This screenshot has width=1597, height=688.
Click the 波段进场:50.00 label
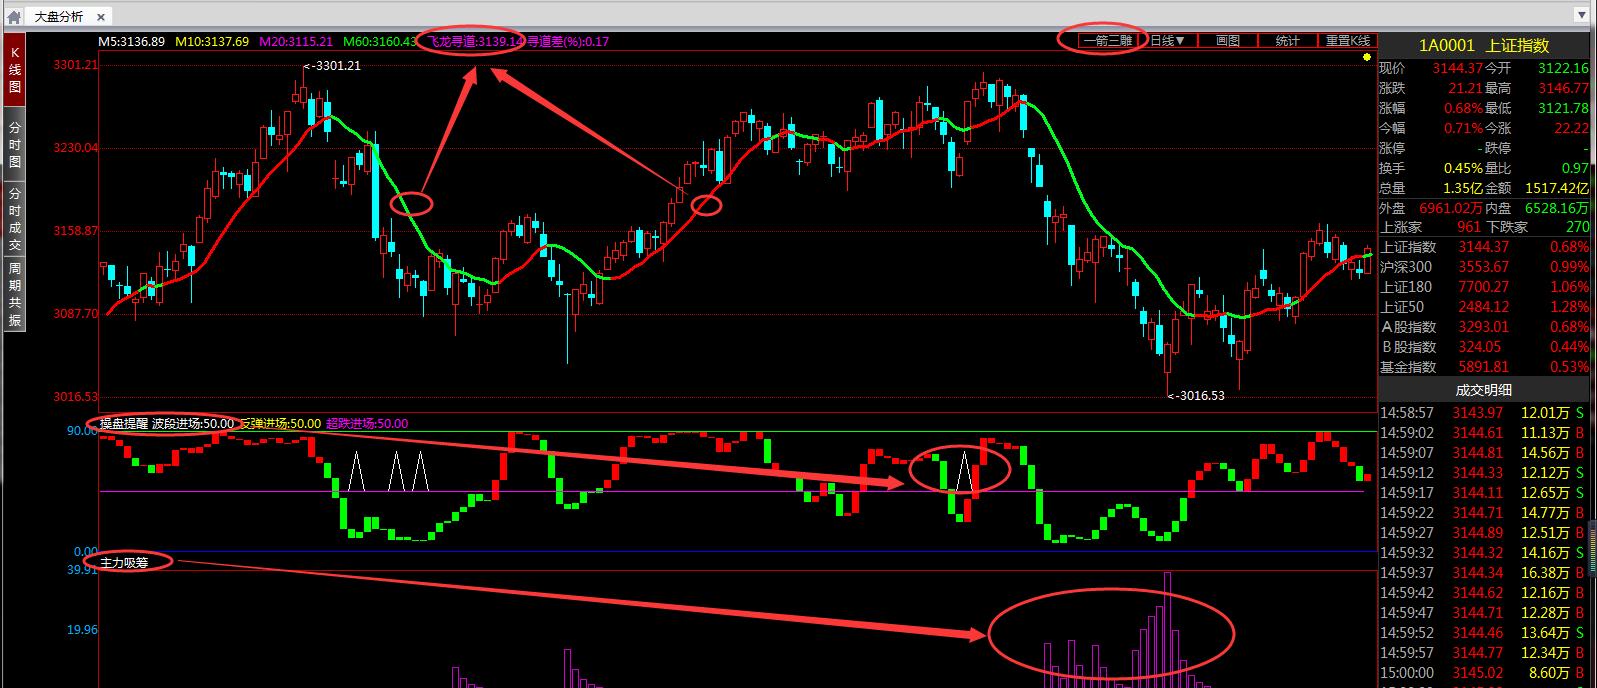(x=193, y=423)
